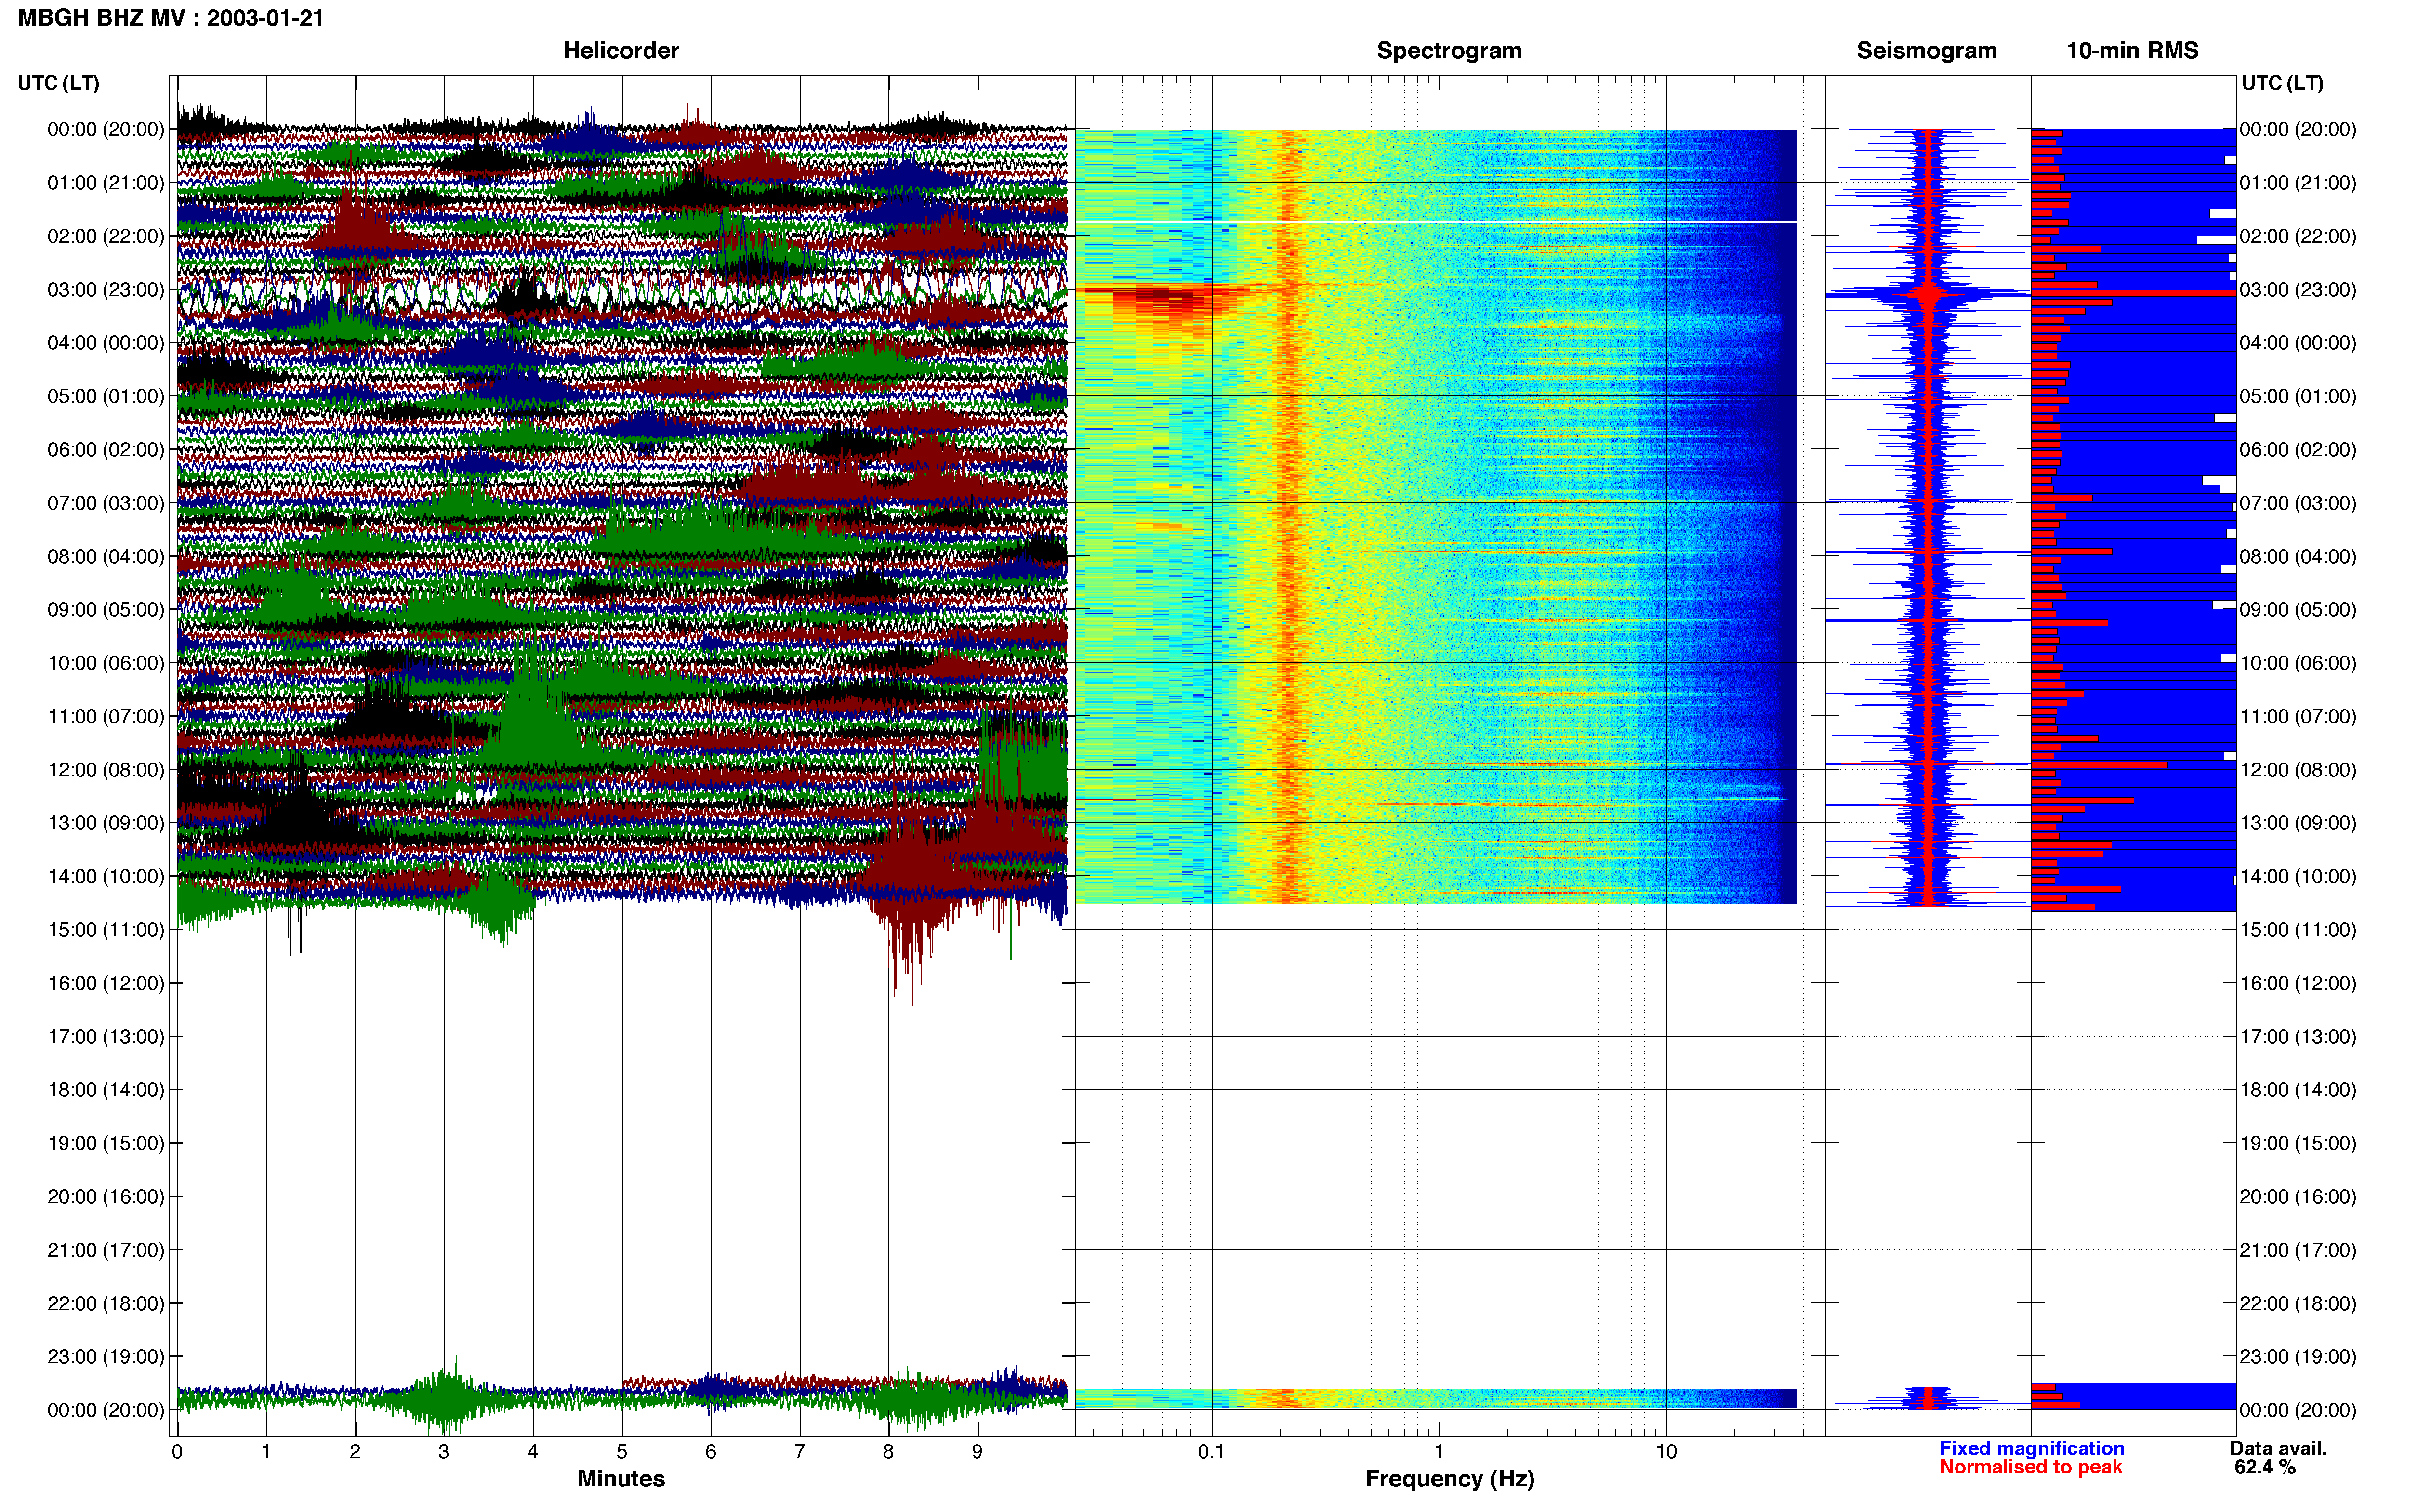Click RMS panel time label '10:00 (06:00)'
Viewport: 2418px width, 1512px height.
coord(2298,663)
